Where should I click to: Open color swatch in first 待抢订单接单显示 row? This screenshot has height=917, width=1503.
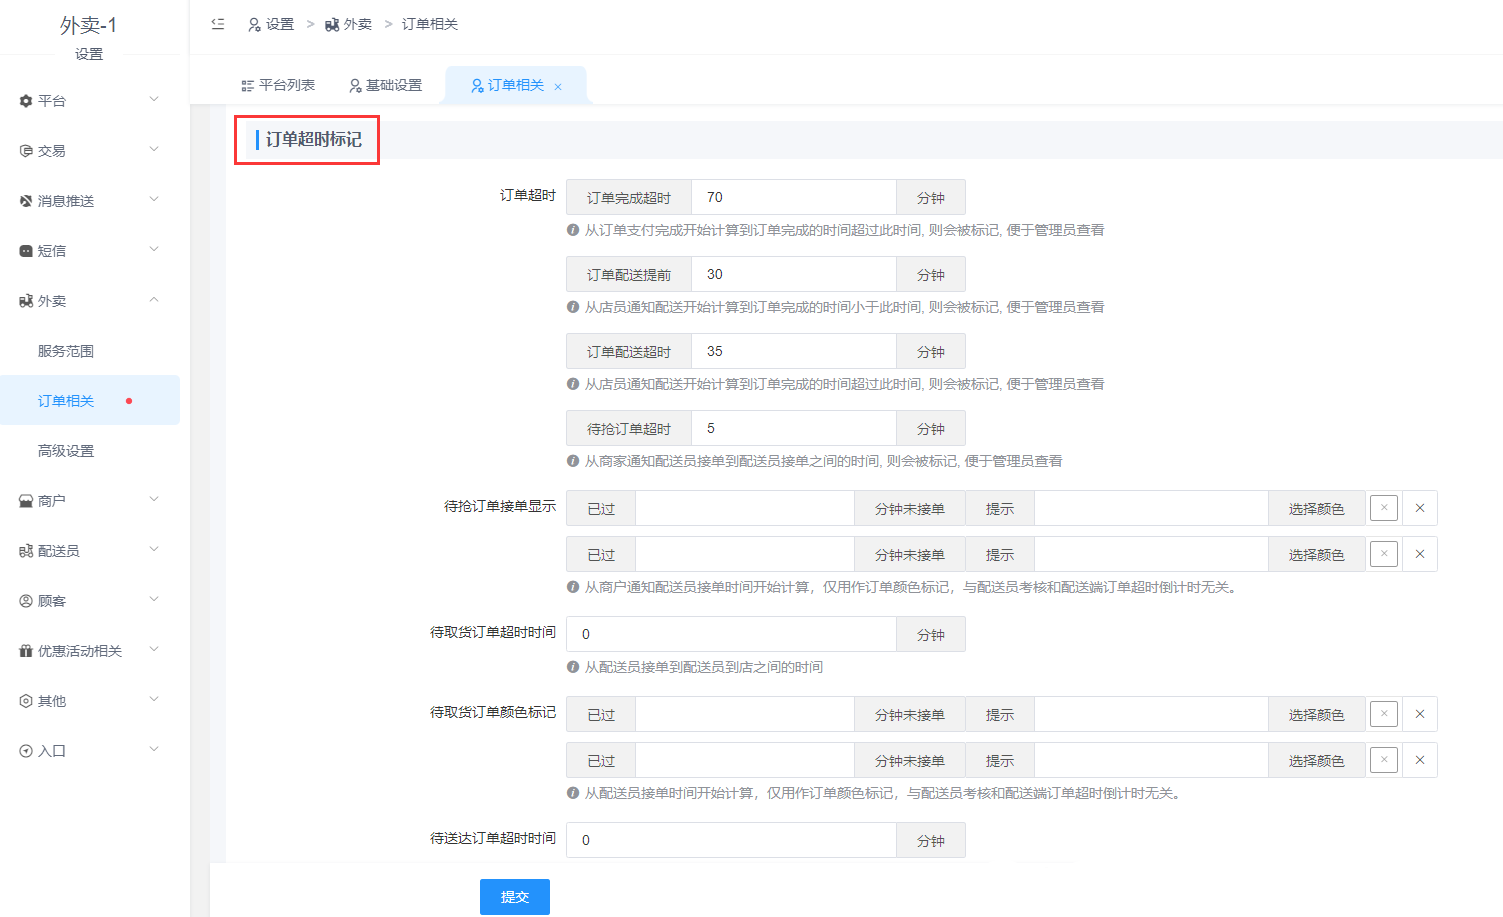tap(1384, 508)
